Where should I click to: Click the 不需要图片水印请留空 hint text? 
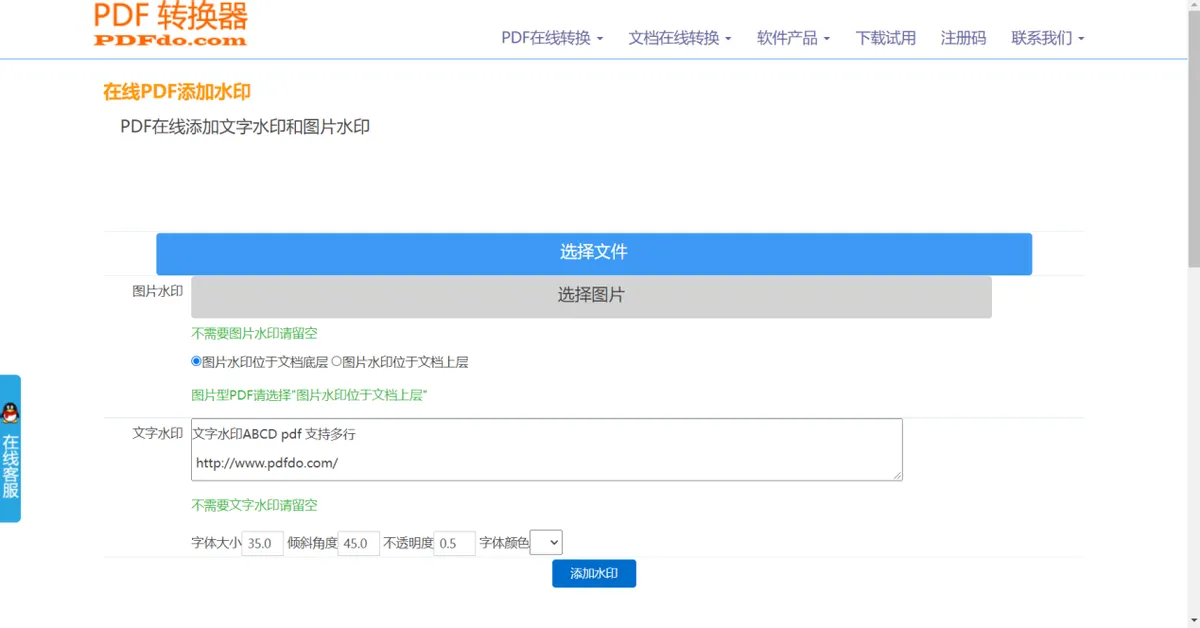click(254, 333)
